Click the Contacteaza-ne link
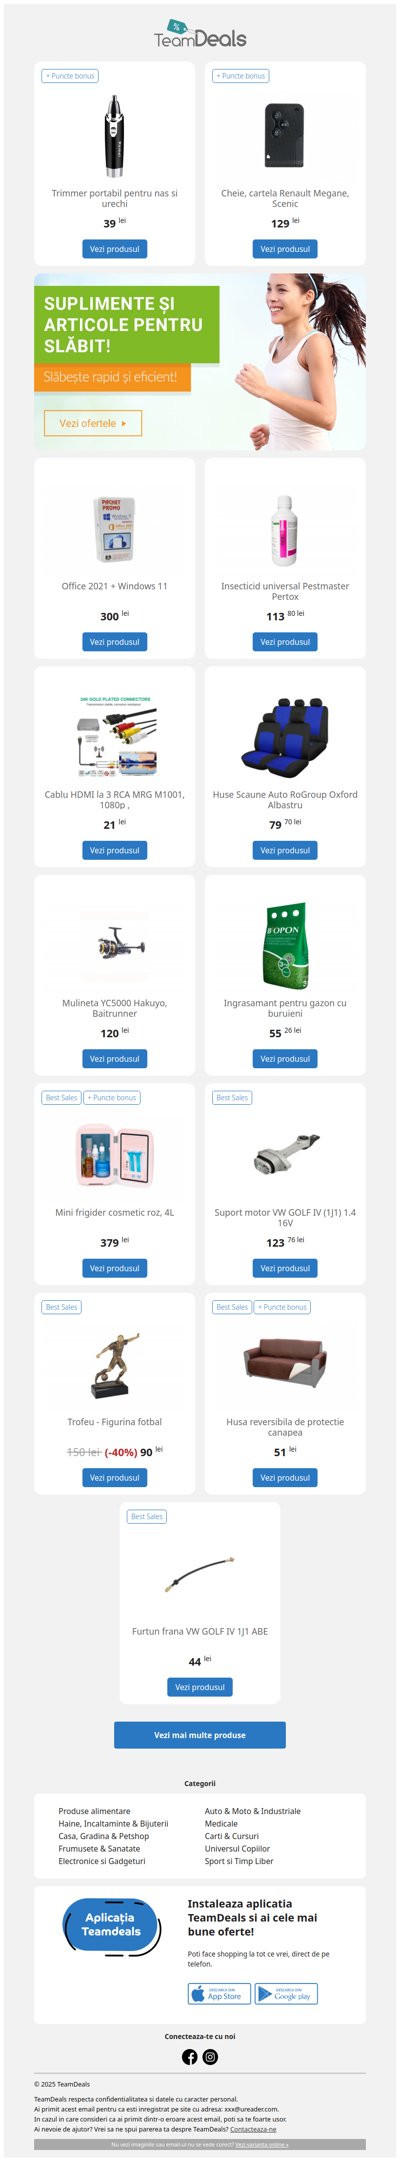400x2162 pixels. [x=253, y=2130]
